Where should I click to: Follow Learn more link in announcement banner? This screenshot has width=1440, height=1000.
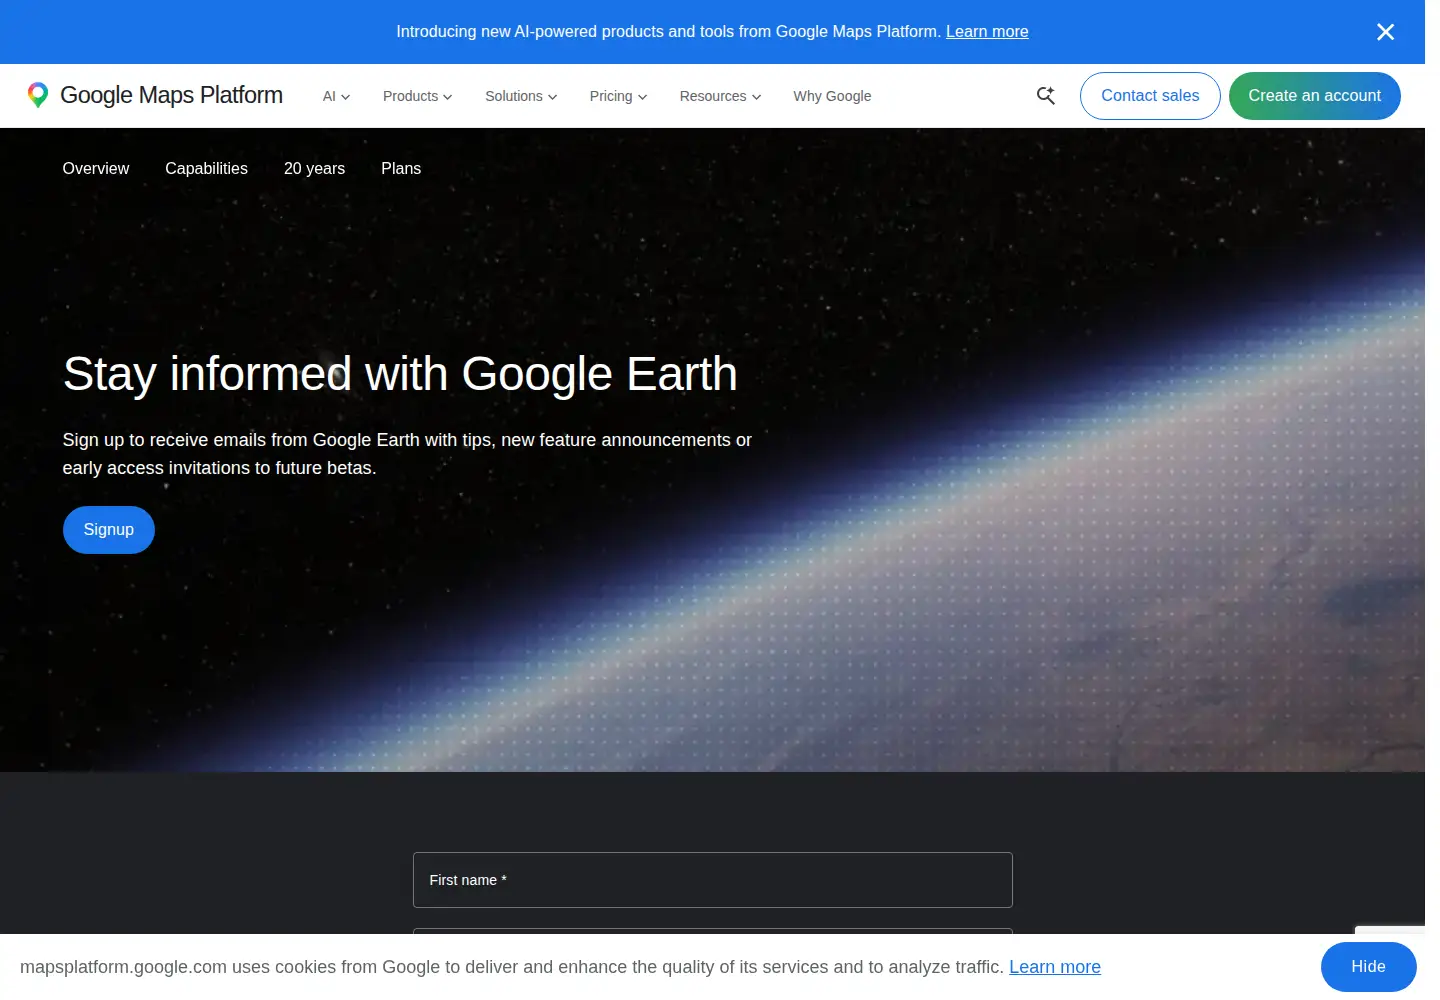point(987,32)
